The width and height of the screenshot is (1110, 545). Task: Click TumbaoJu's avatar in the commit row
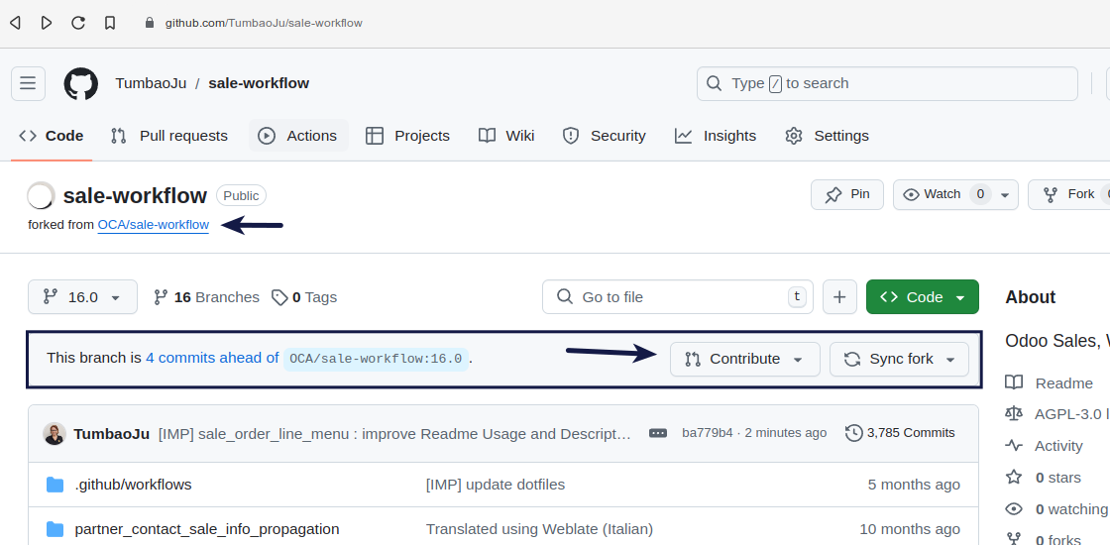[55, 433]
